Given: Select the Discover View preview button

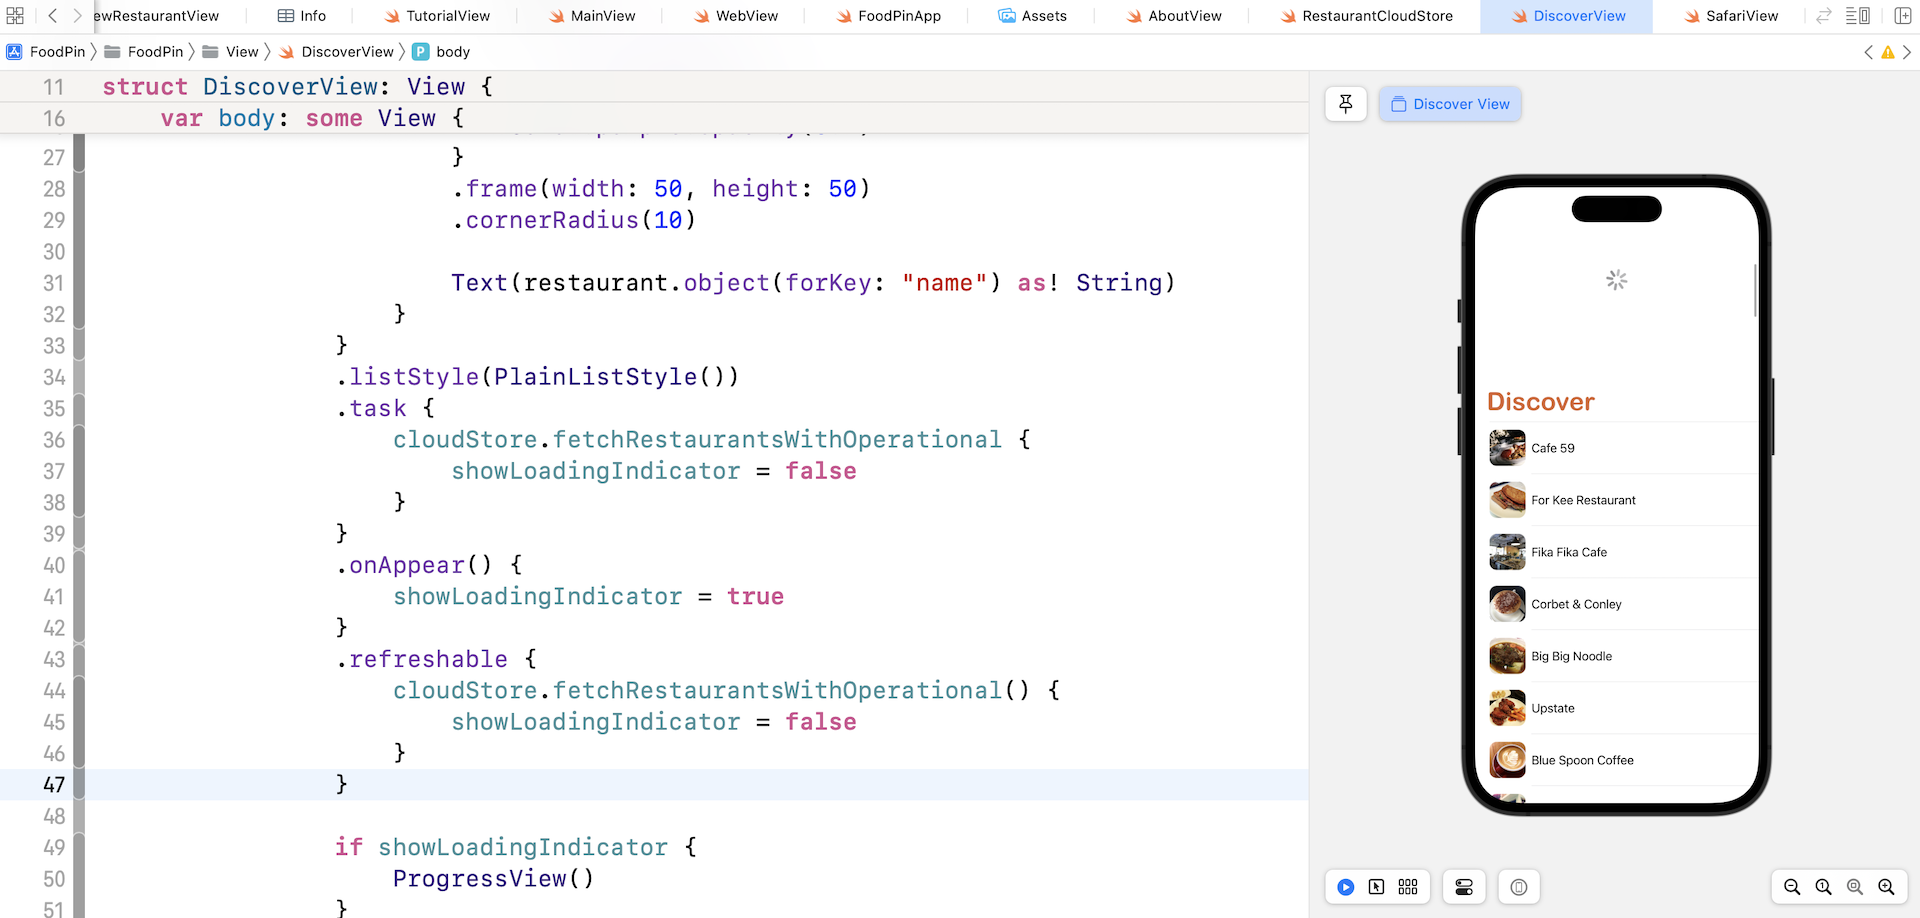Looking at the screenshot, I should pos(1450,104).
